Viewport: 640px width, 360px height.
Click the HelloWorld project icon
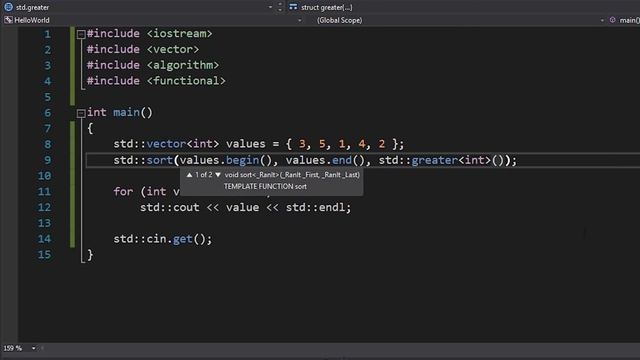click(x=8, y=20)
